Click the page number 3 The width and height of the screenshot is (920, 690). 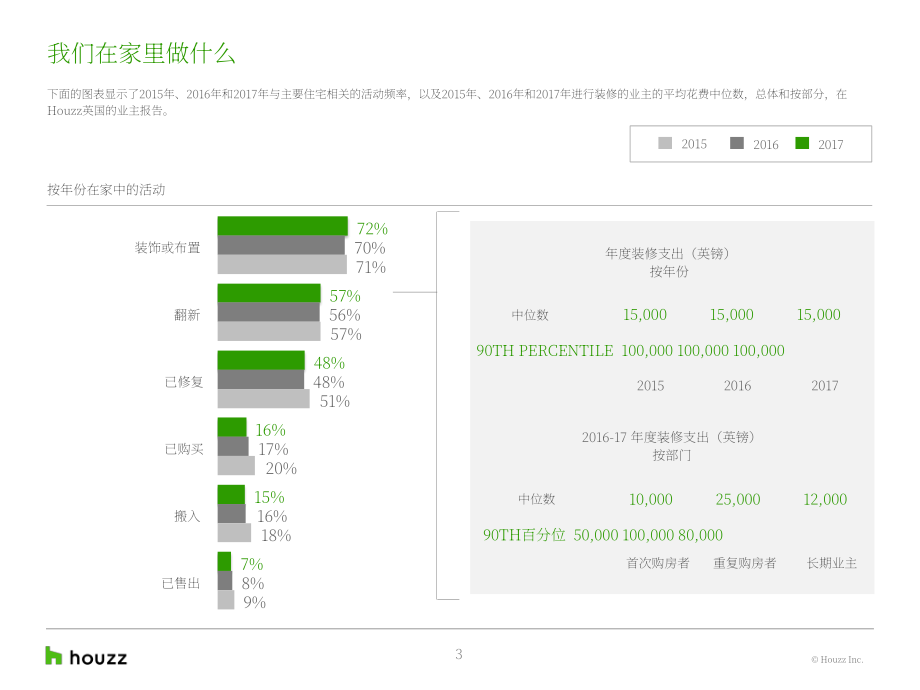[459, 654]
